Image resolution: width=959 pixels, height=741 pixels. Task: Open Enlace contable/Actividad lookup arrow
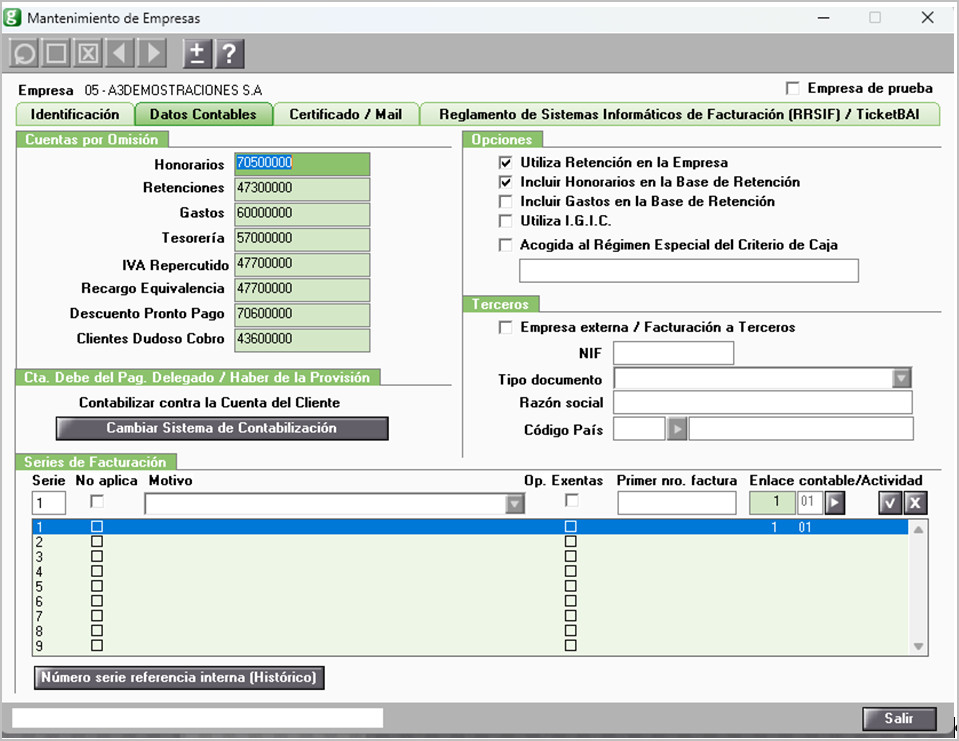[835, 503]
